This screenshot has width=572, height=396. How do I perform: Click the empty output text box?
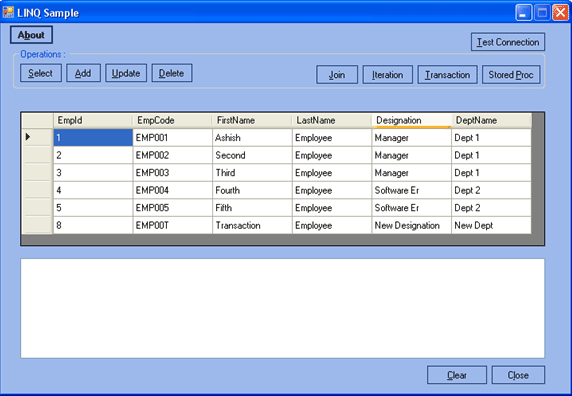pyautogui.click(x=283, y=308)
